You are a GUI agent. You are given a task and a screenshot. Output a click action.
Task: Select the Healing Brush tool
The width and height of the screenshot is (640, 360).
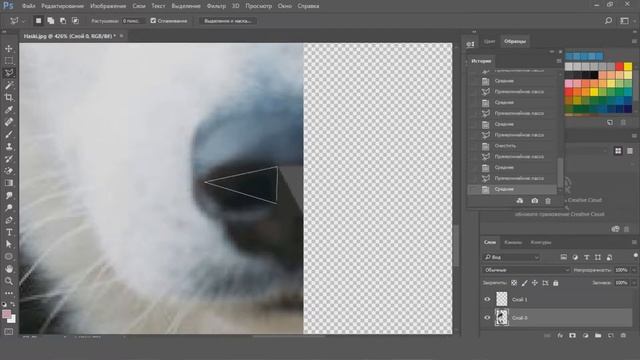pos(9,122)
